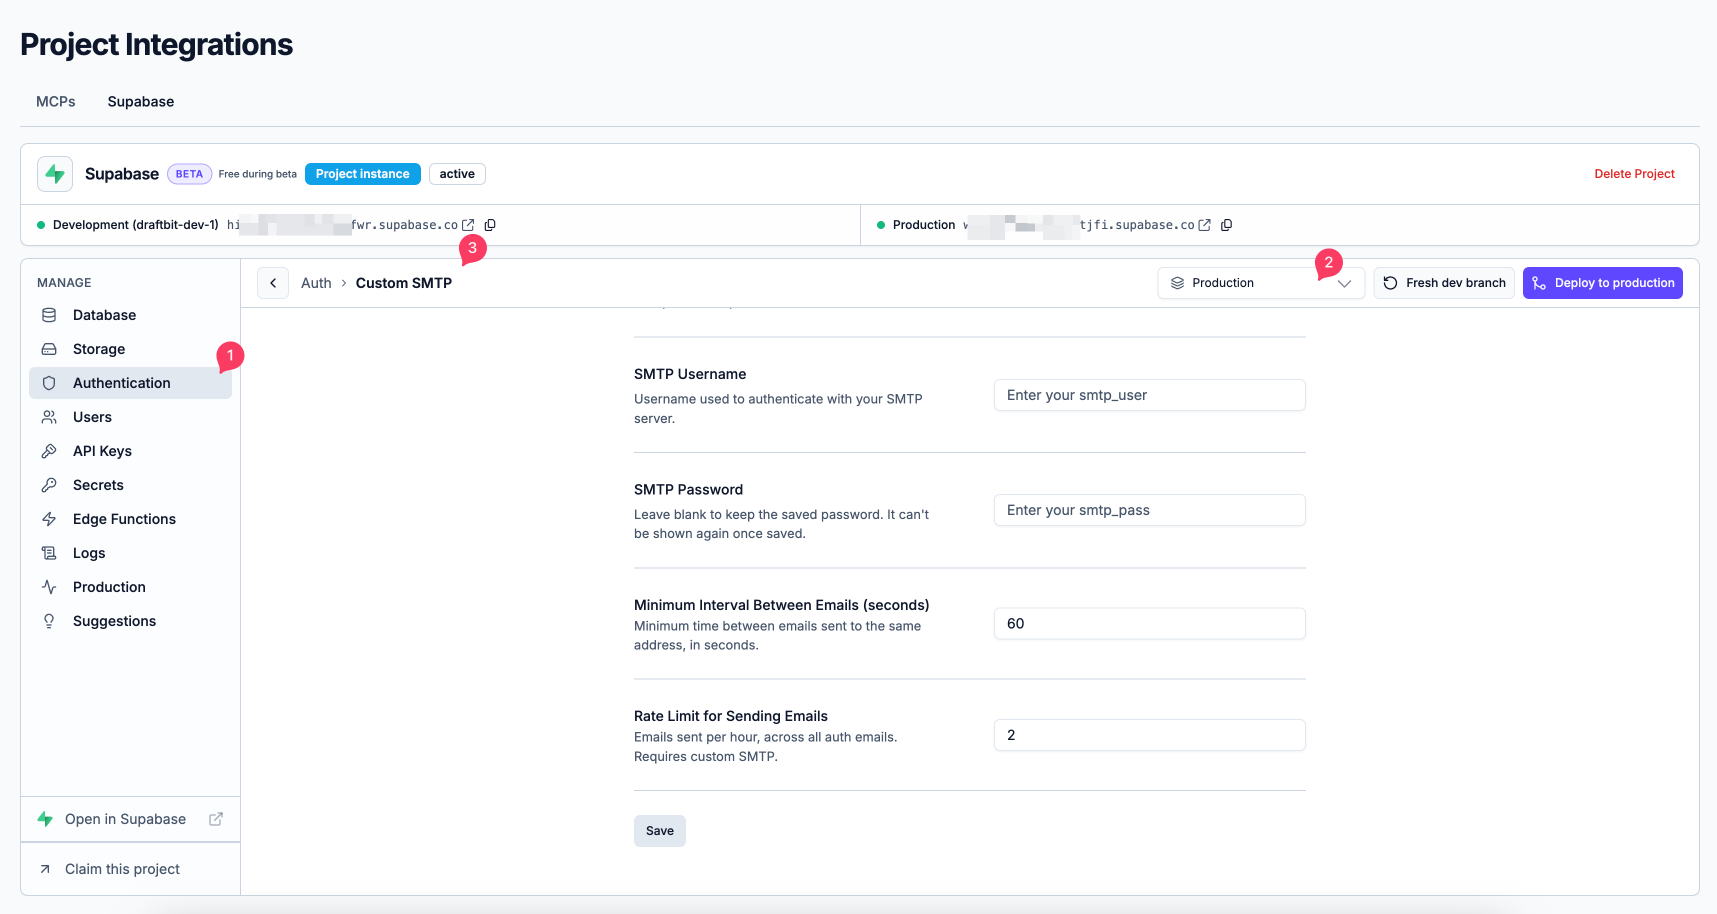The image size is (1717, 914).
Task: Click the green bolt beside Open in Supabase
Action: (45, 819)
